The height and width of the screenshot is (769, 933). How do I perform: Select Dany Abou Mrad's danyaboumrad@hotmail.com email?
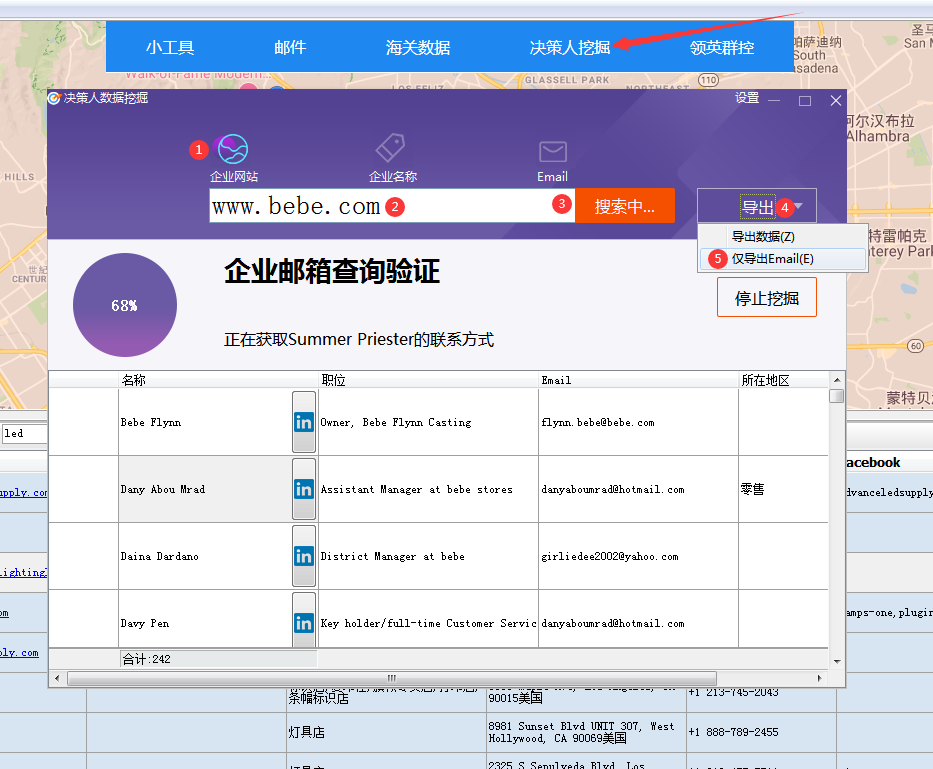(x=638, y=489)
